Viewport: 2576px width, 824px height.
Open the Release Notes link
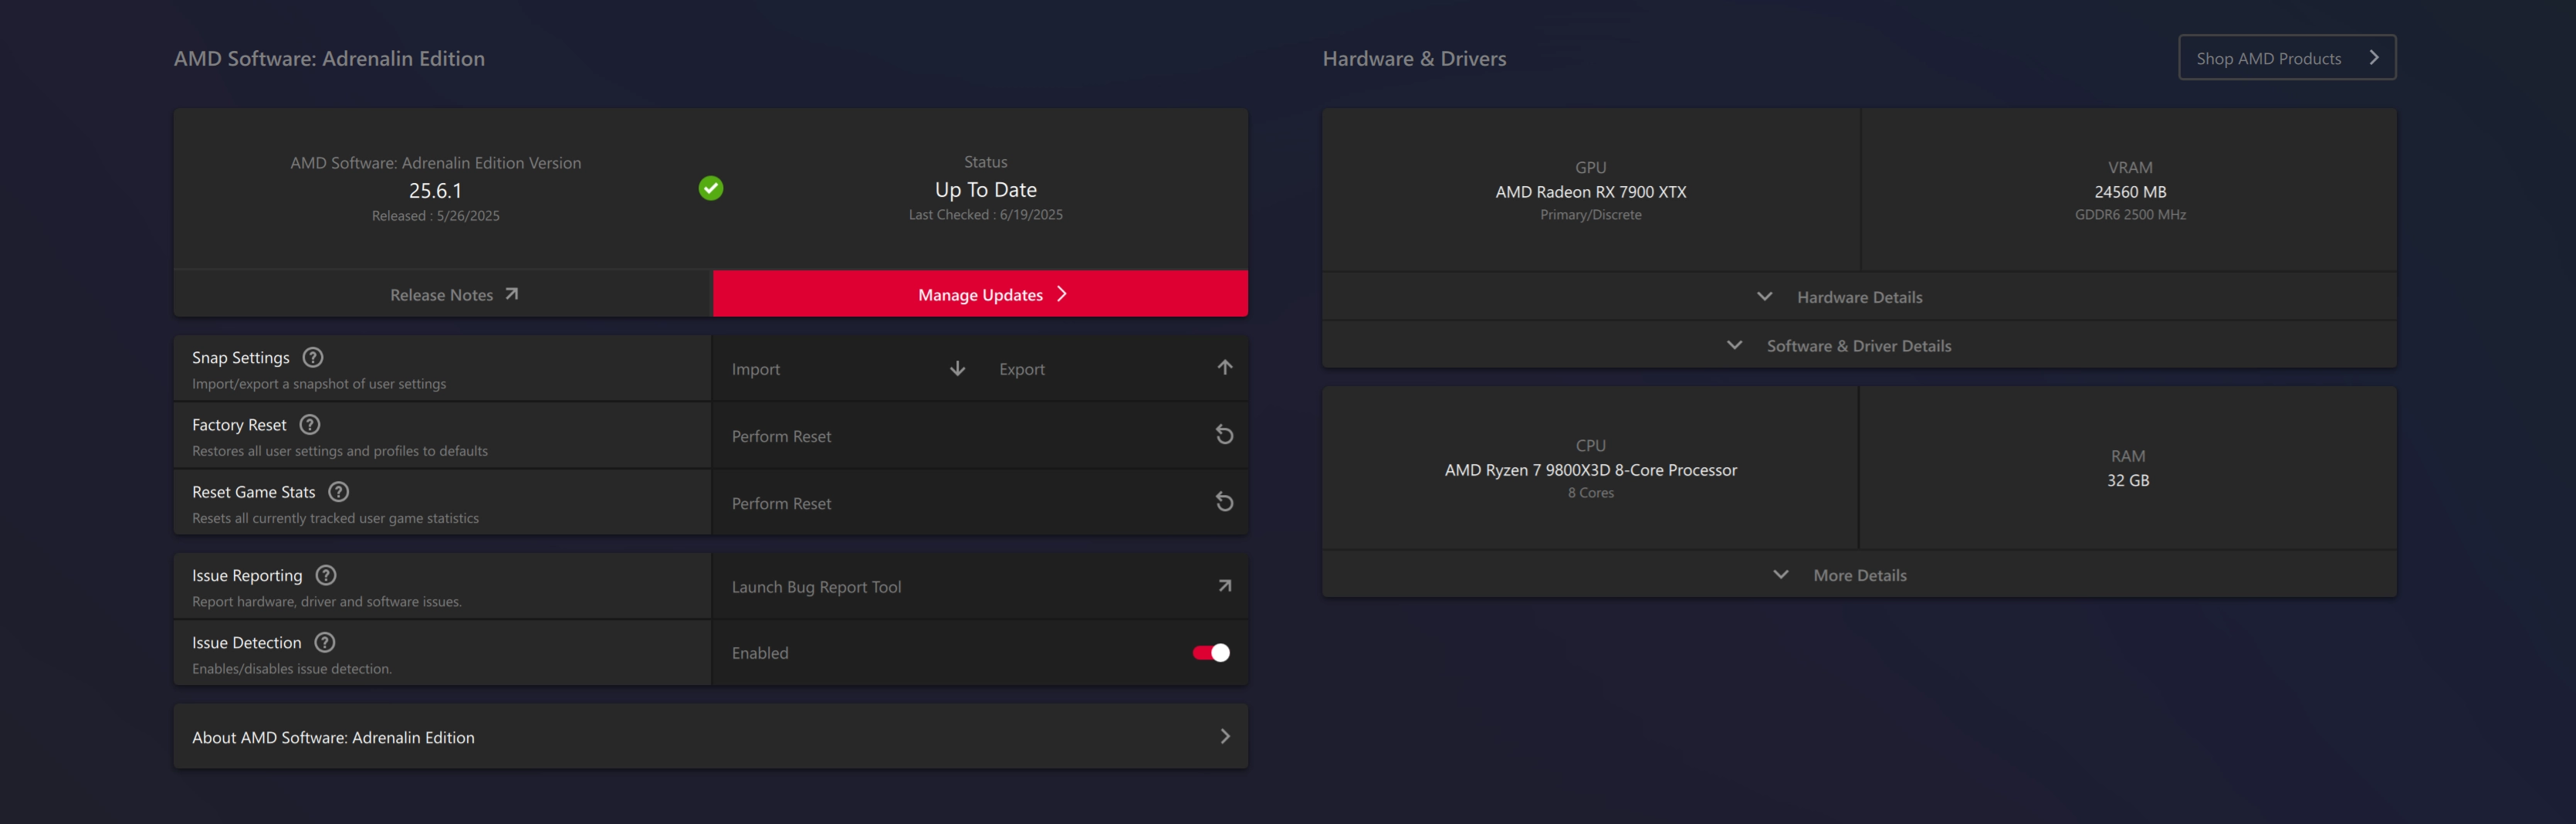442,294
